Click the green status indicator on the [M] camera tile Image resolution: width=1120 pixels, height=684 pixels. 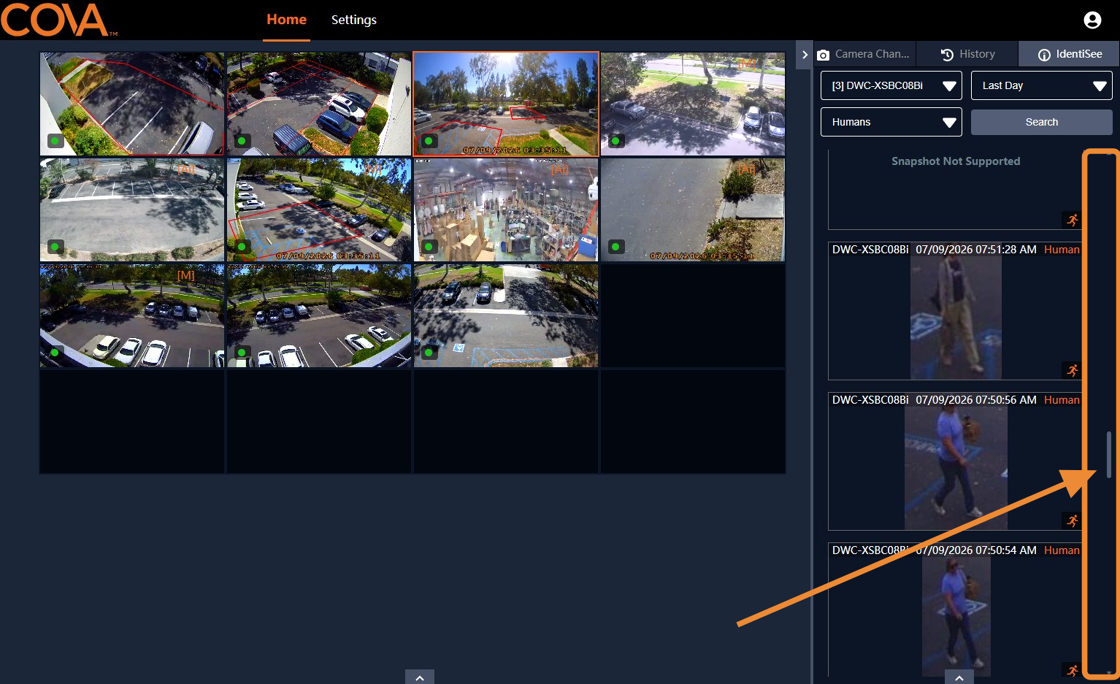point(55,352)
